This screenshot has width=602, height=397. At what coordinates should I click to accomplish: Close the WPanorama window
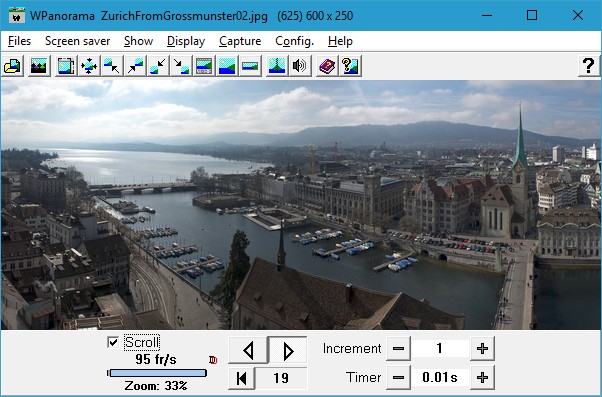(578, 15)
